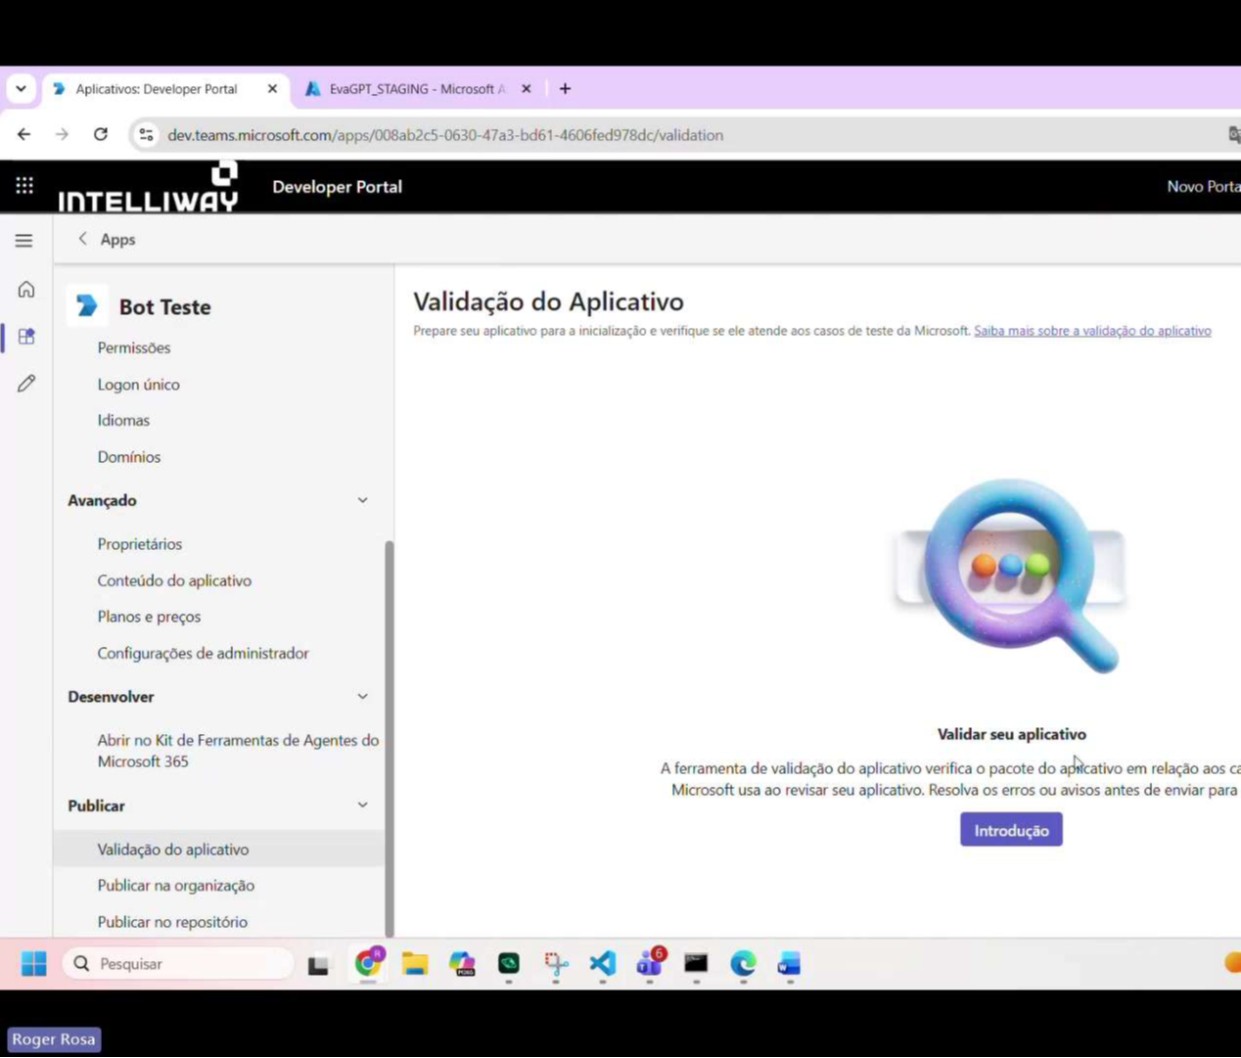Click the Bot Teste app logo icon
Screen dimensions: 1241x1058
(x=88, y=306)
